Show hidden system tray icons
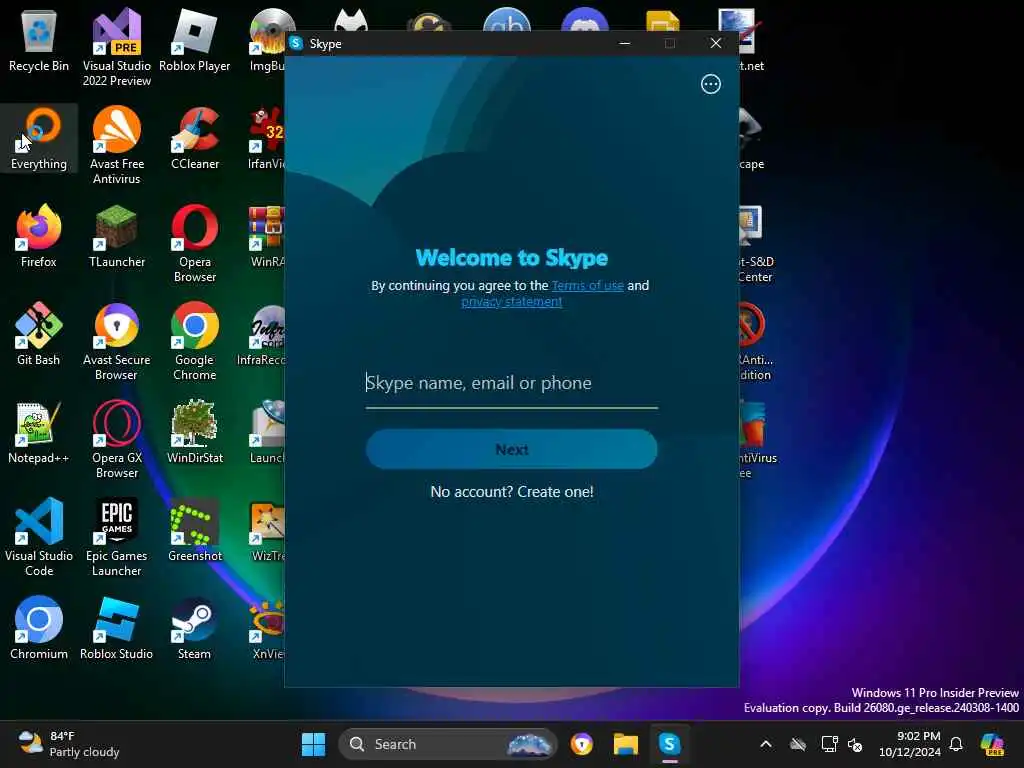Image resolution: width=1024 pixels, height=768 pixels. pyautogui.click(x=766, y=744)
